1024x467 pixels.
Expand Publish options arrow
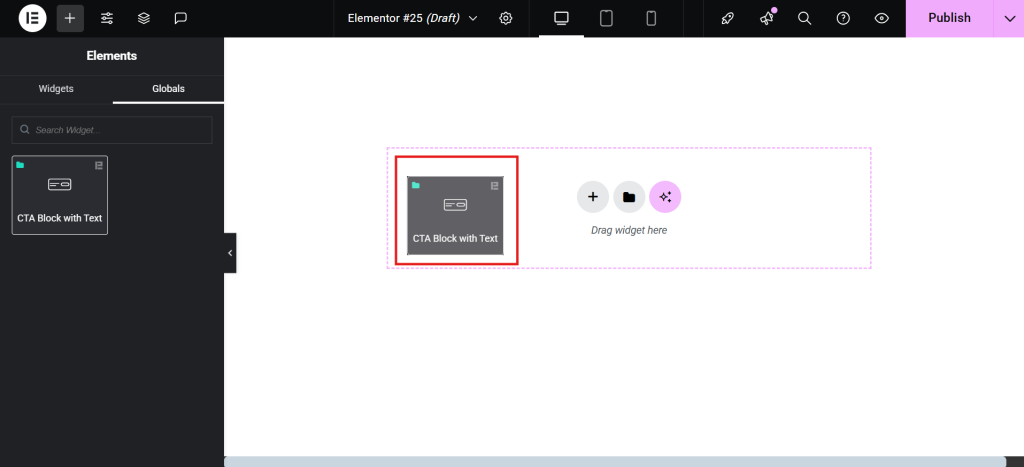[1009, 18]
